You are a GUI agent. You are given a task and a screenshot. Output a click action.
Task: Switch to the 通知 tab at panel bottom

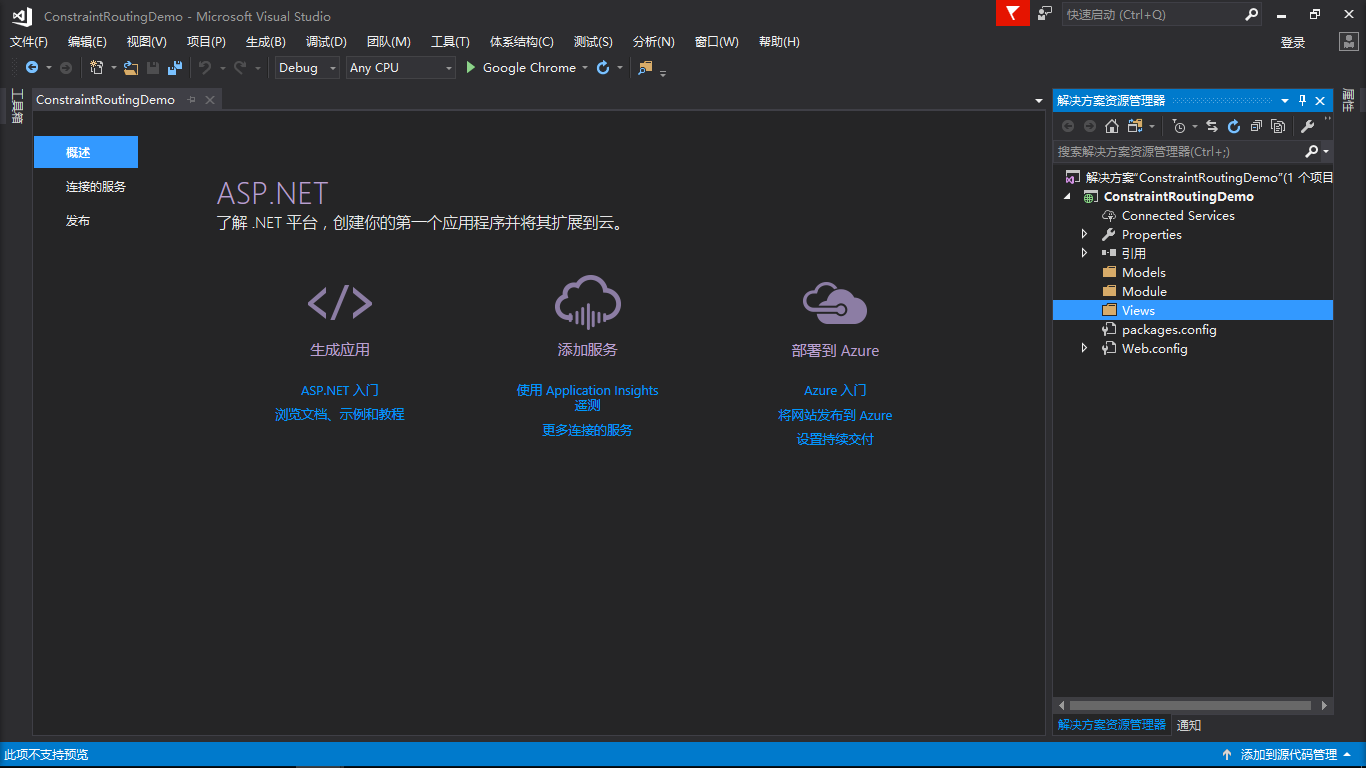pyautogui.click(x=1189, y=725)
